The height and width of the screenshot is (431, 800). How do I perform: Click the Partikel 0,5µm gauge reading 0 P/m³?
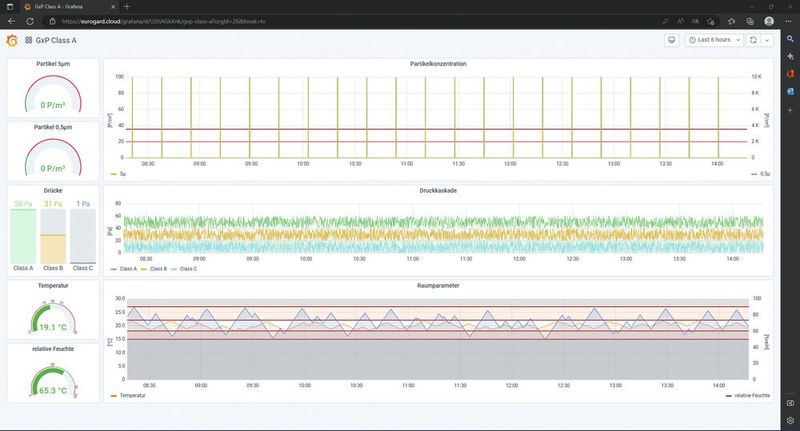coord(53,158)
